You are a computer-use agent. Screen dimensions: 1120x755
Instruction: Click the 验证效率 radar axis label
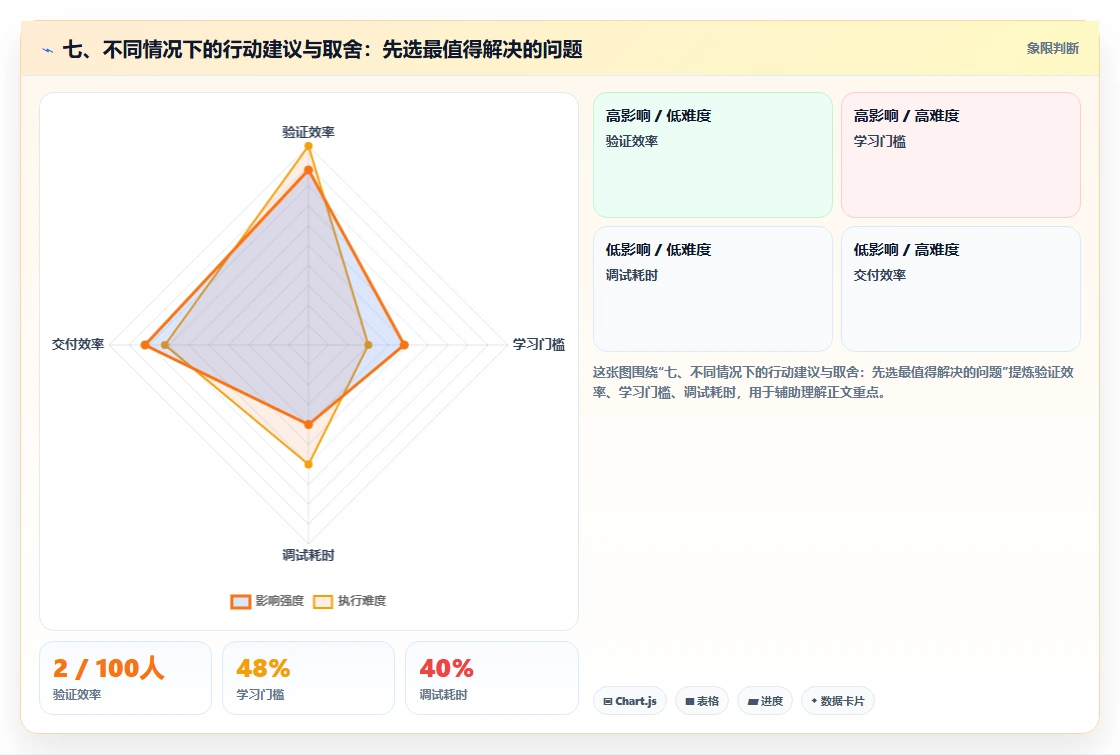(x=308, y=132)
